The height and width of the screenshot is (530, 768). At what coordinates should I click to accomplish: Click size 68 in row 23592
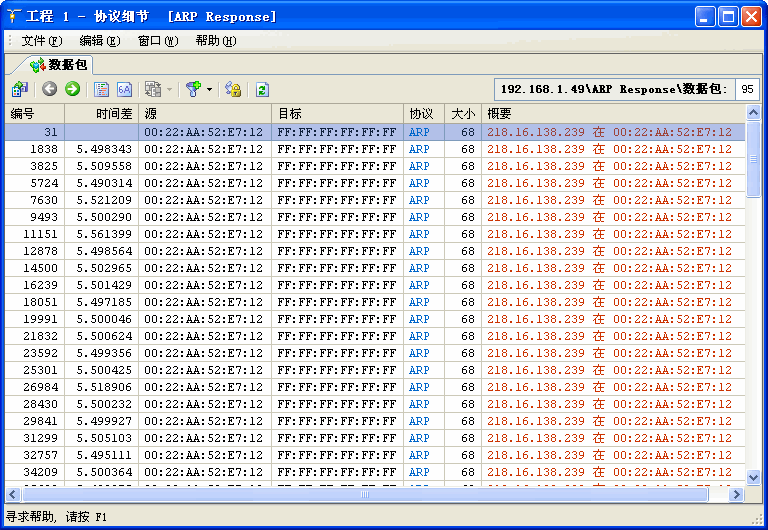click(x=468, y=353)
